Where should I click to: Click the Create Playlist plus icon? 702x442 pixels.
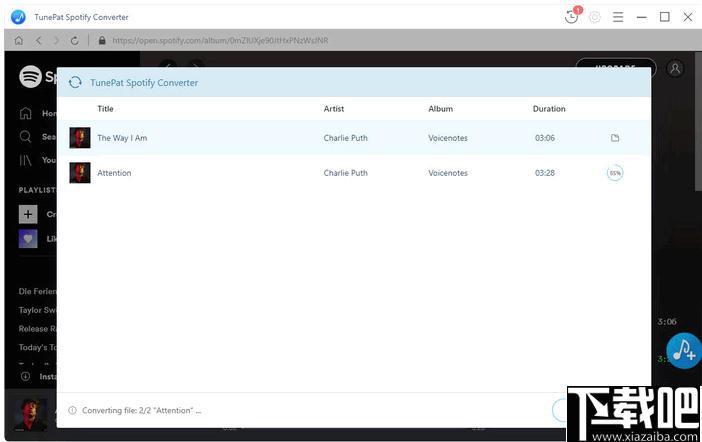click(28, 214)
